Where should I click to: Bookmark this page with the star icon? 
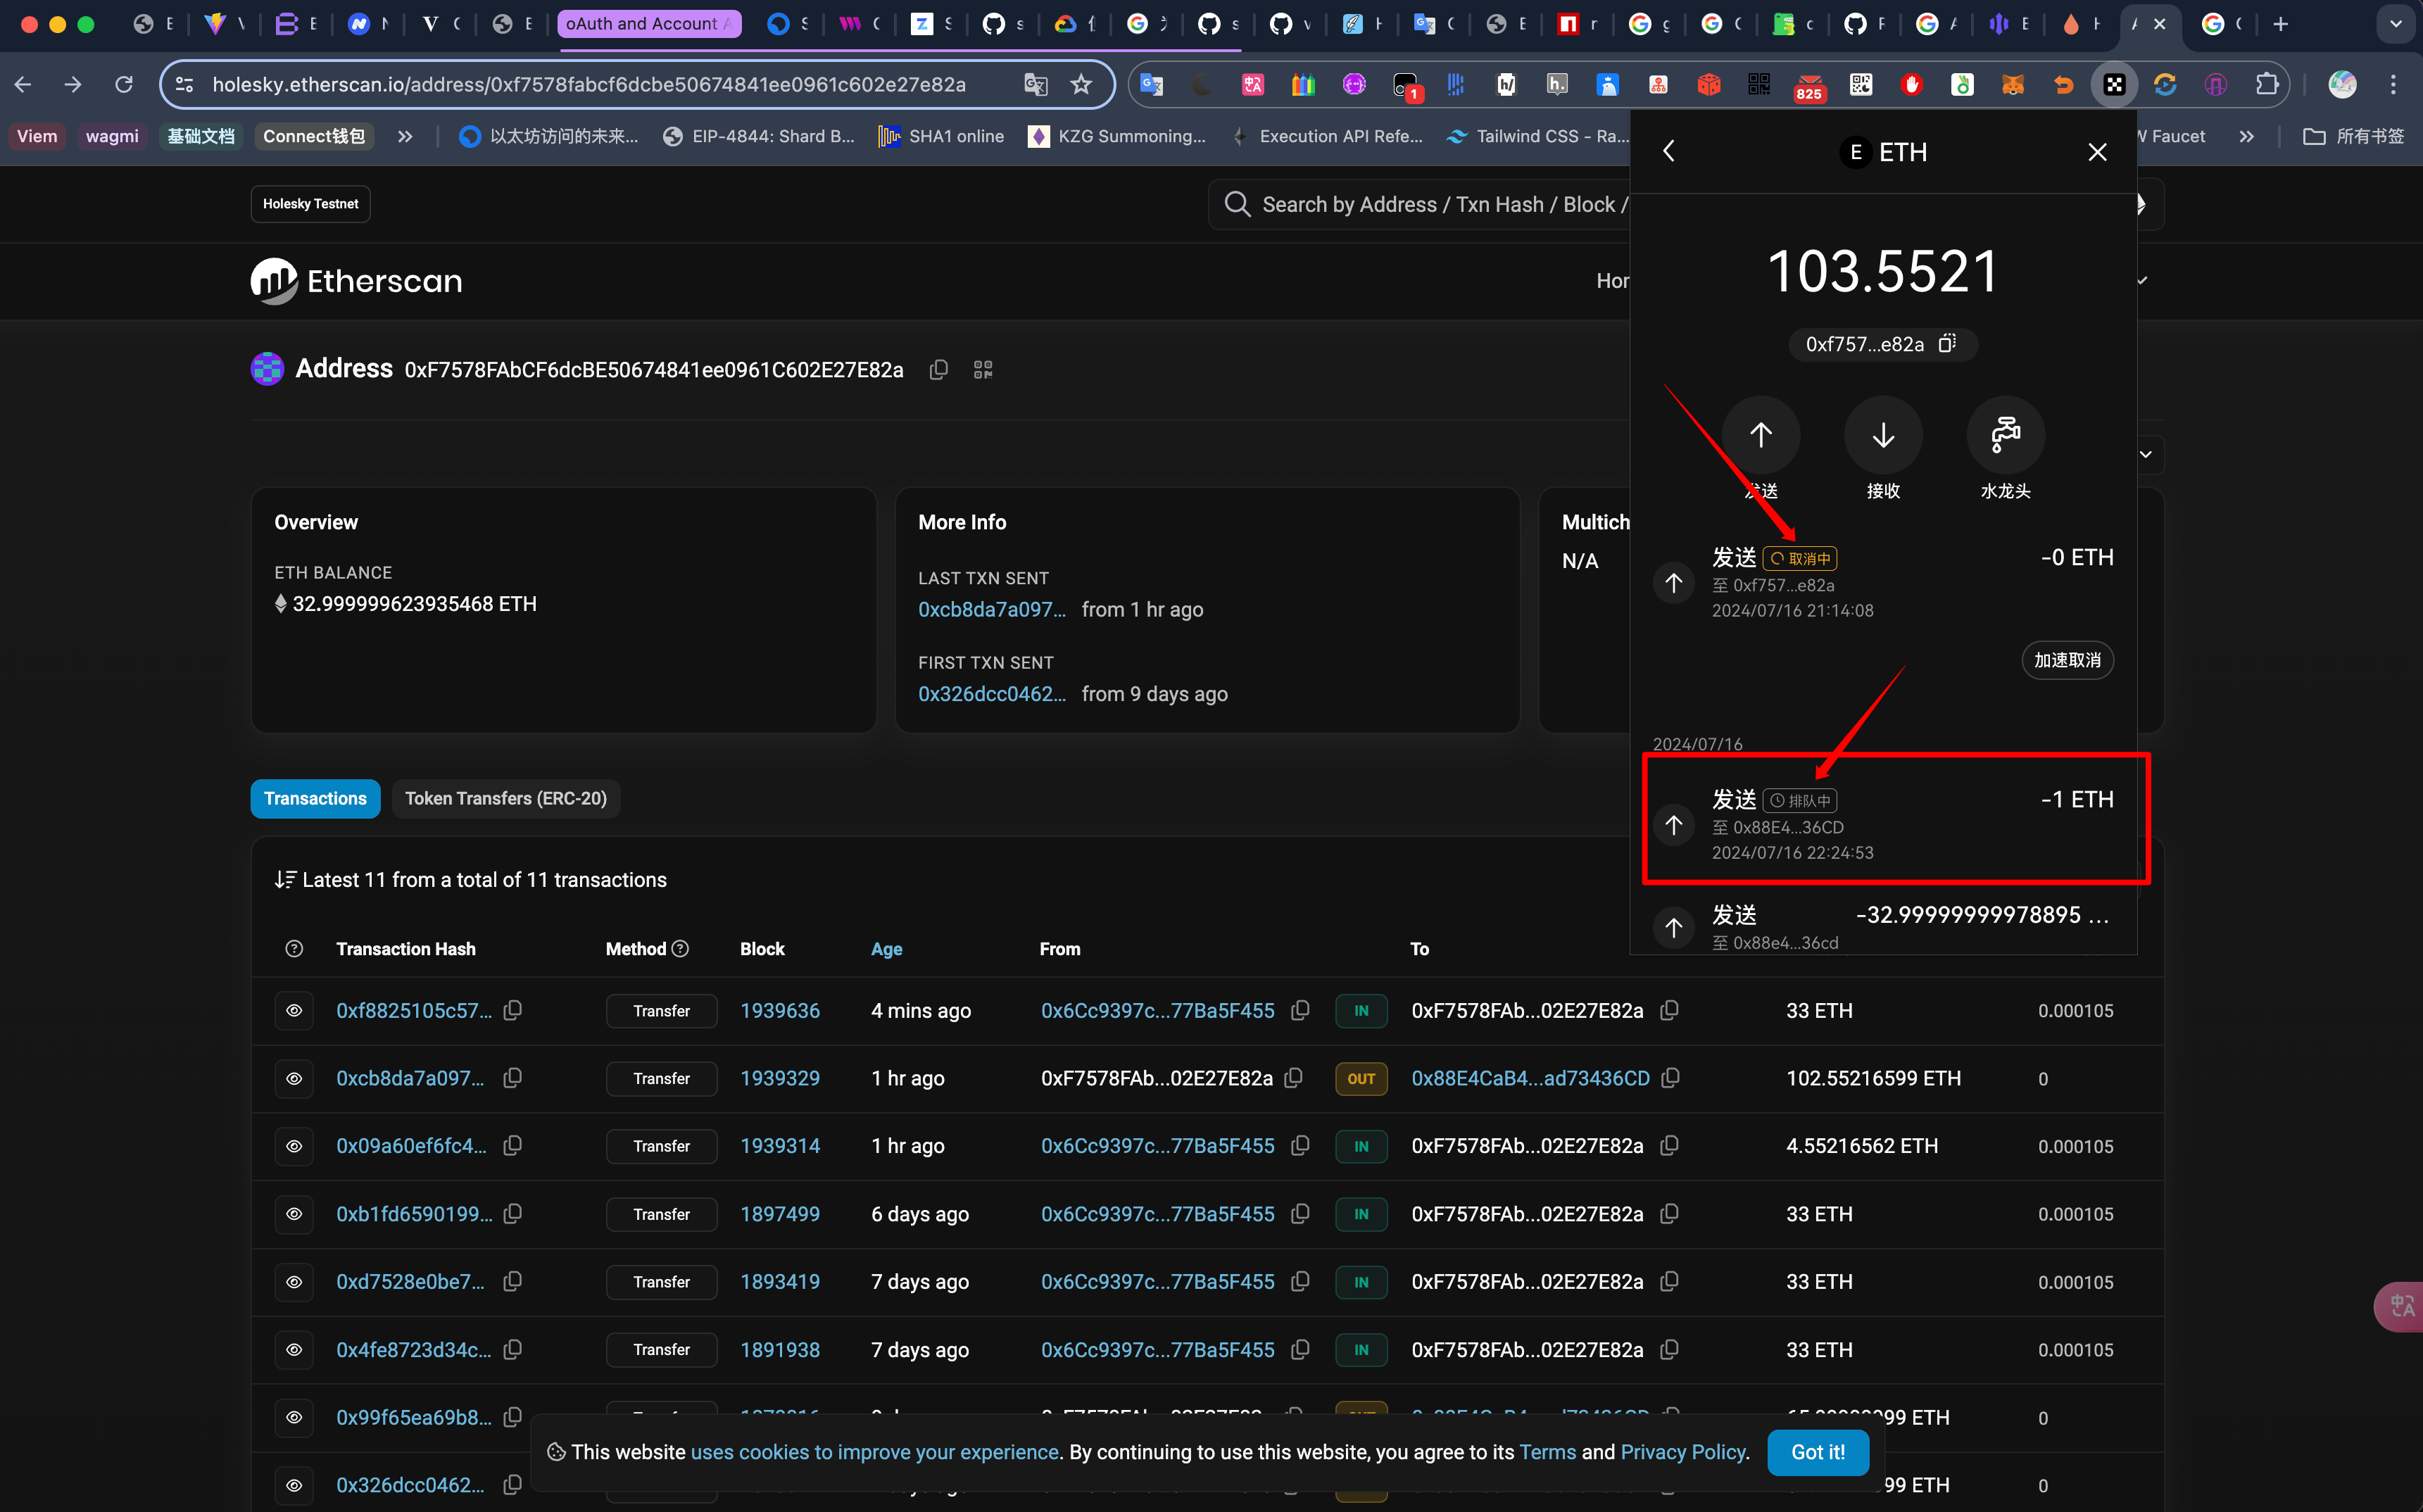pyautogui.click(x=1081, y=84)
